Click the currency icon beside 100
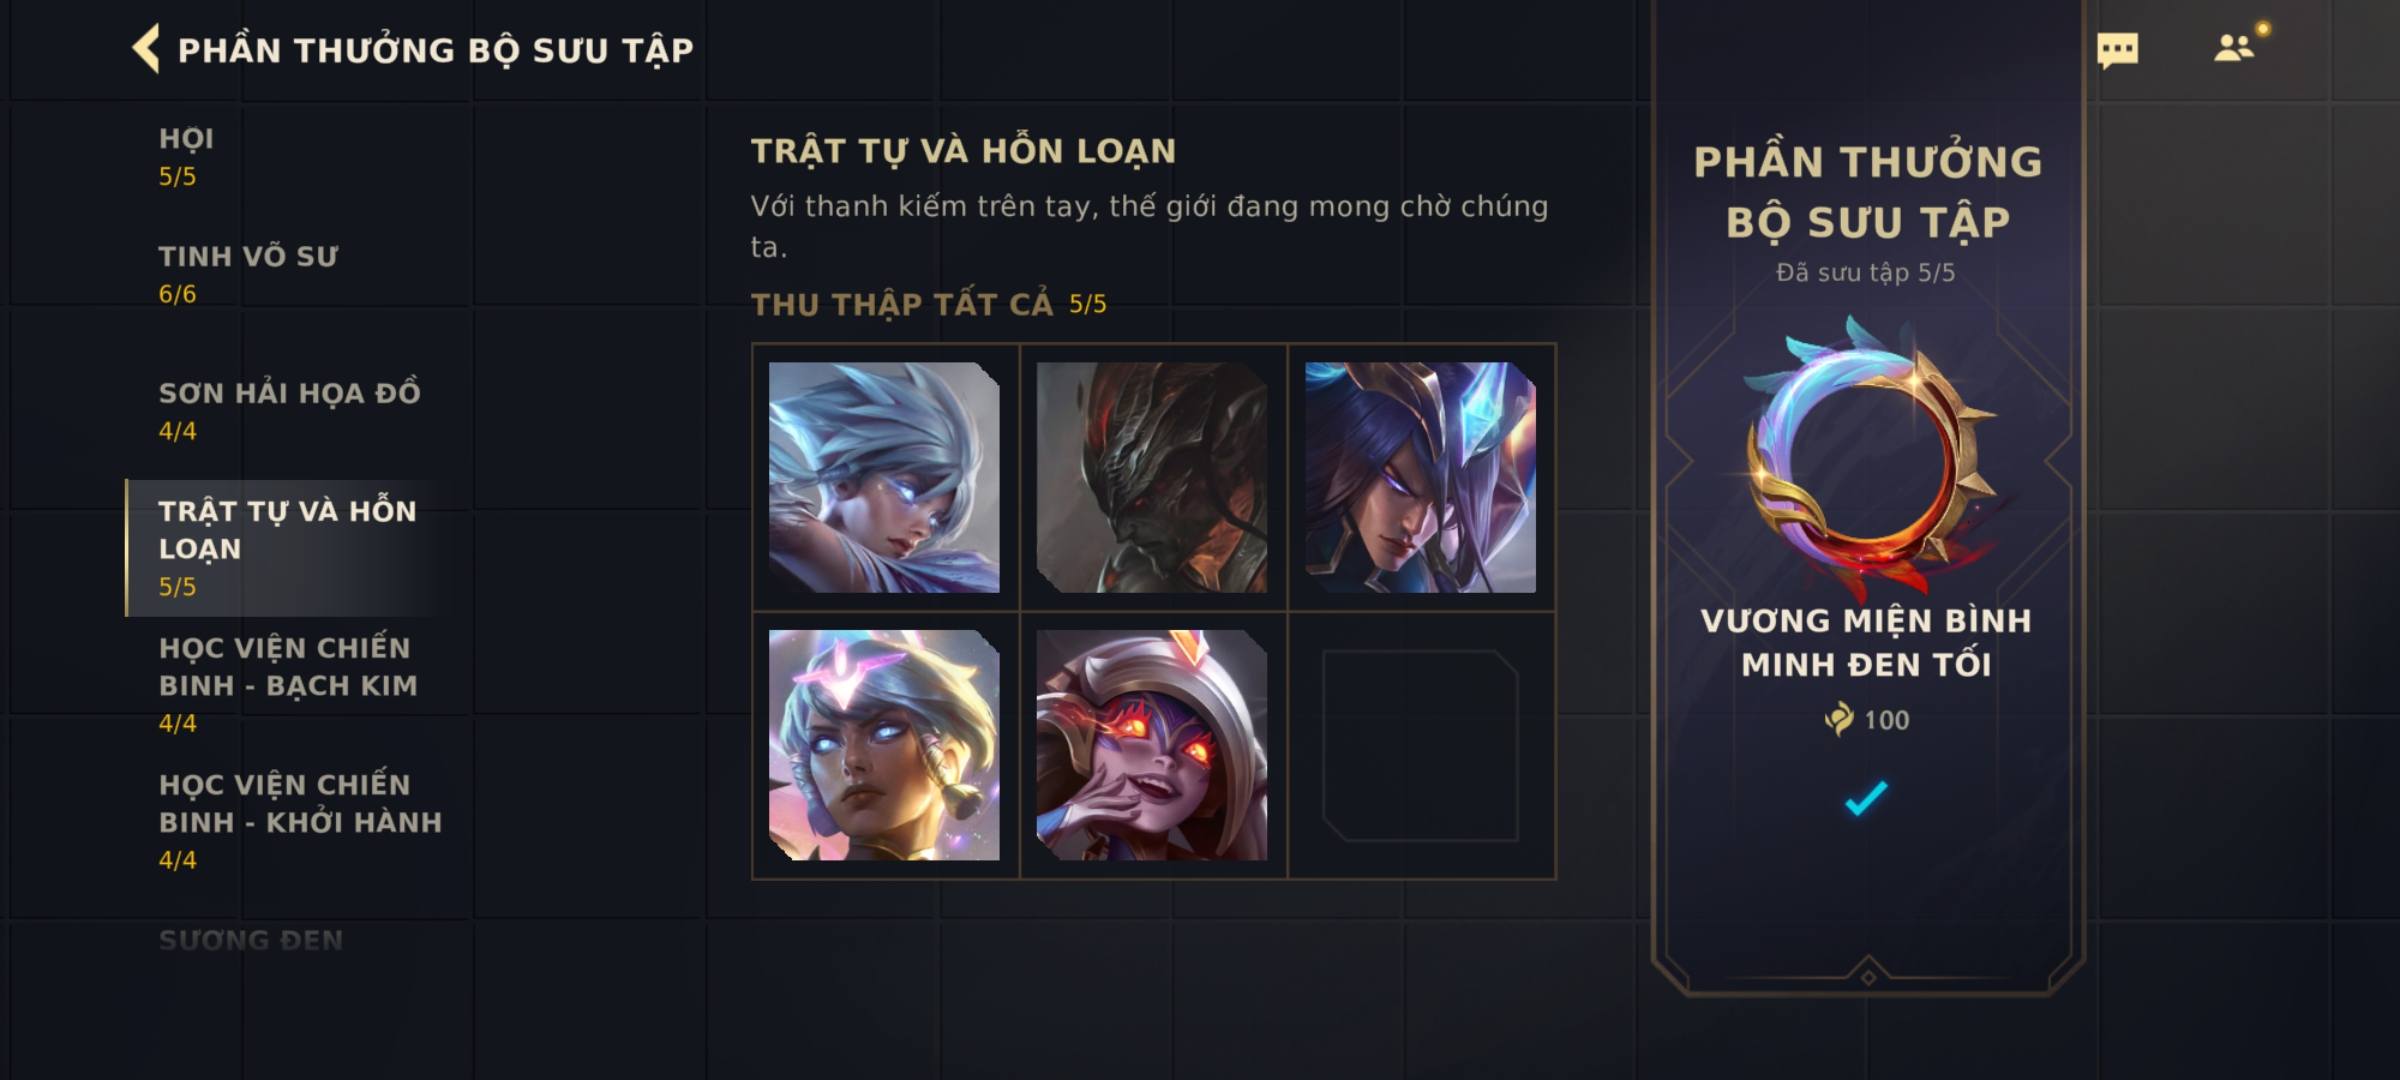2400x1080 pixels. [1838, 719]
